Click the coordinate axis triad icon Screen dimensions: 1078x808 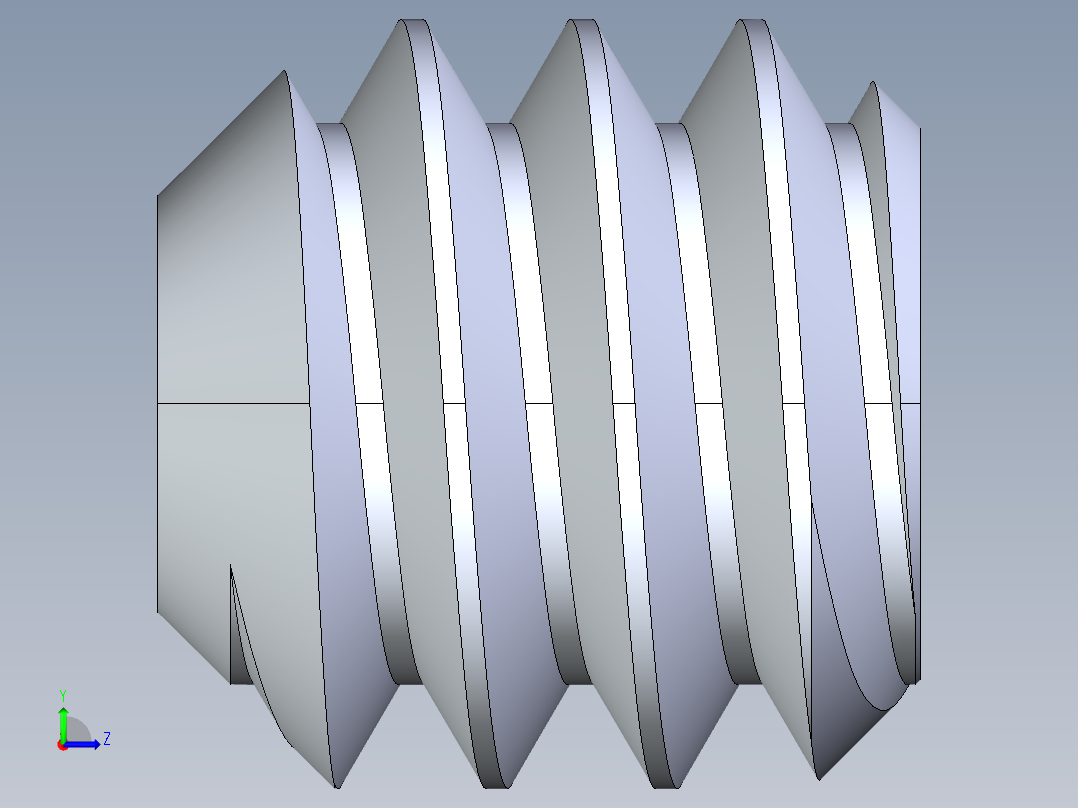(83, 720)
